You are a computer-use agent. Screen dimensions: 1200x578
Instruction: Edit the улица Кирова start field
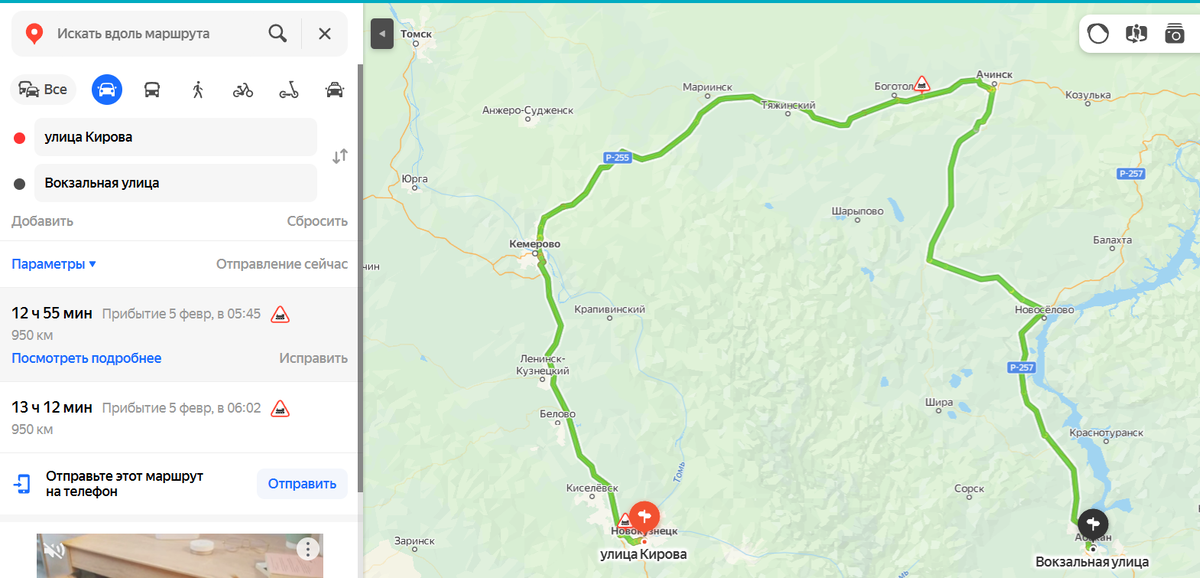click(175, 137)
